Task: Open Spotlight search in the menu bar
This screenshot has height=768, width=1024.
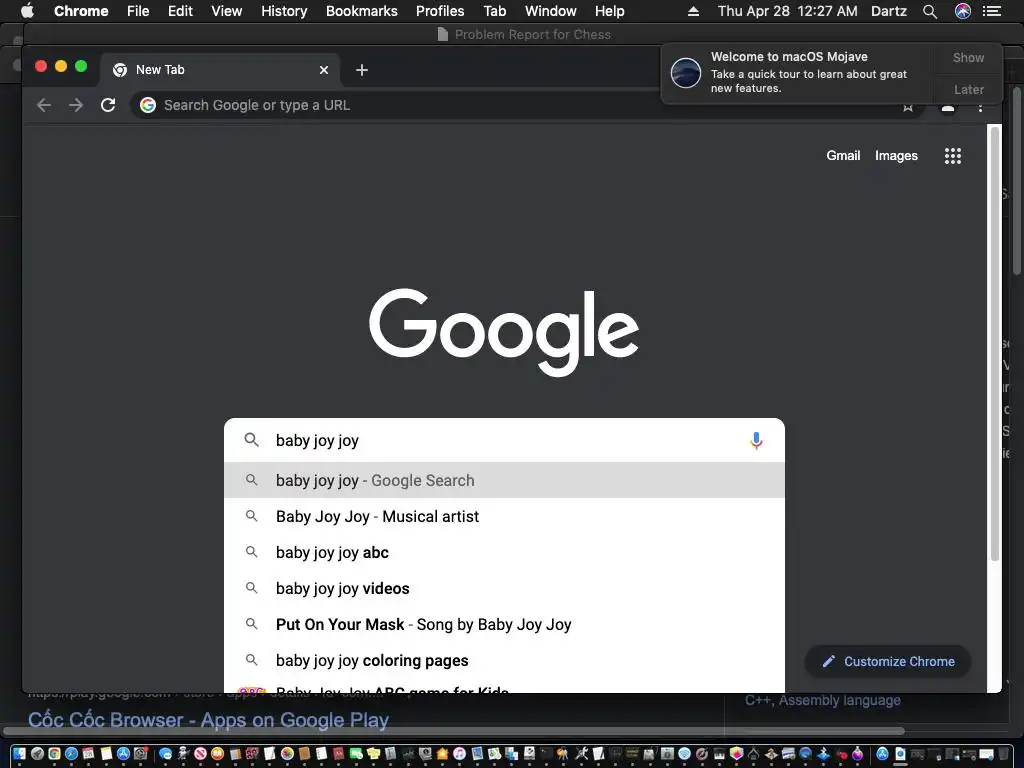Action: (930, 11)
